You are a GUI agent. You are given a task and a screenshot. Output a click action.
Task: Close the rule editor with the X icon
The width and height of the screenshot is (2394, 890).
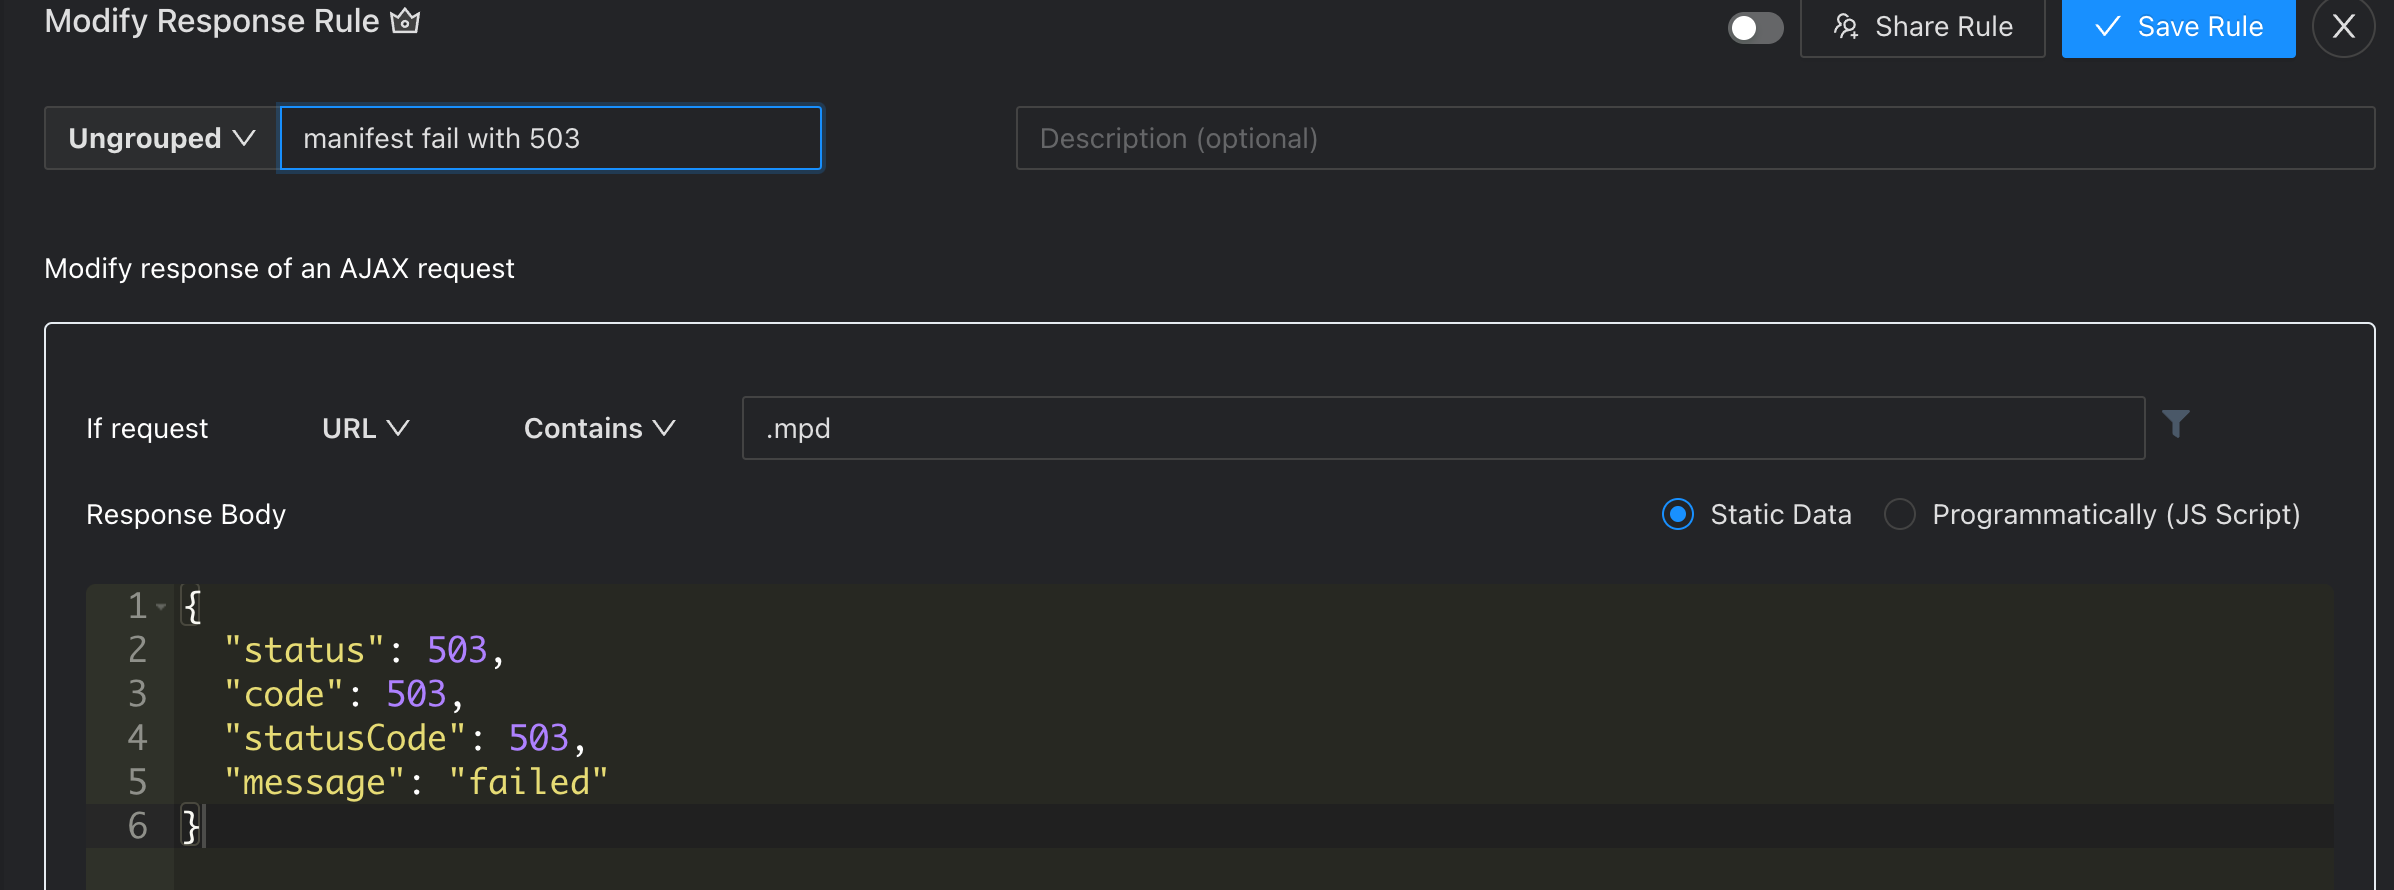[2343, 27]
